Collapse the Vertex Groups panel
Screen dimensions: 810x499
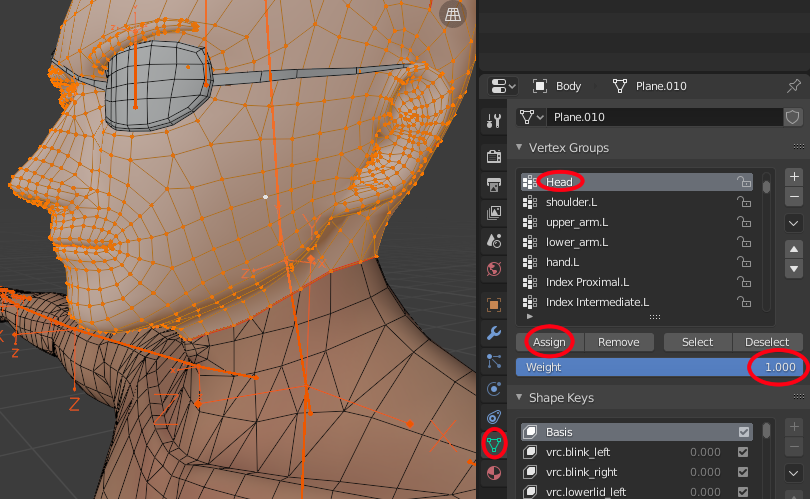(x=519, y=147)
